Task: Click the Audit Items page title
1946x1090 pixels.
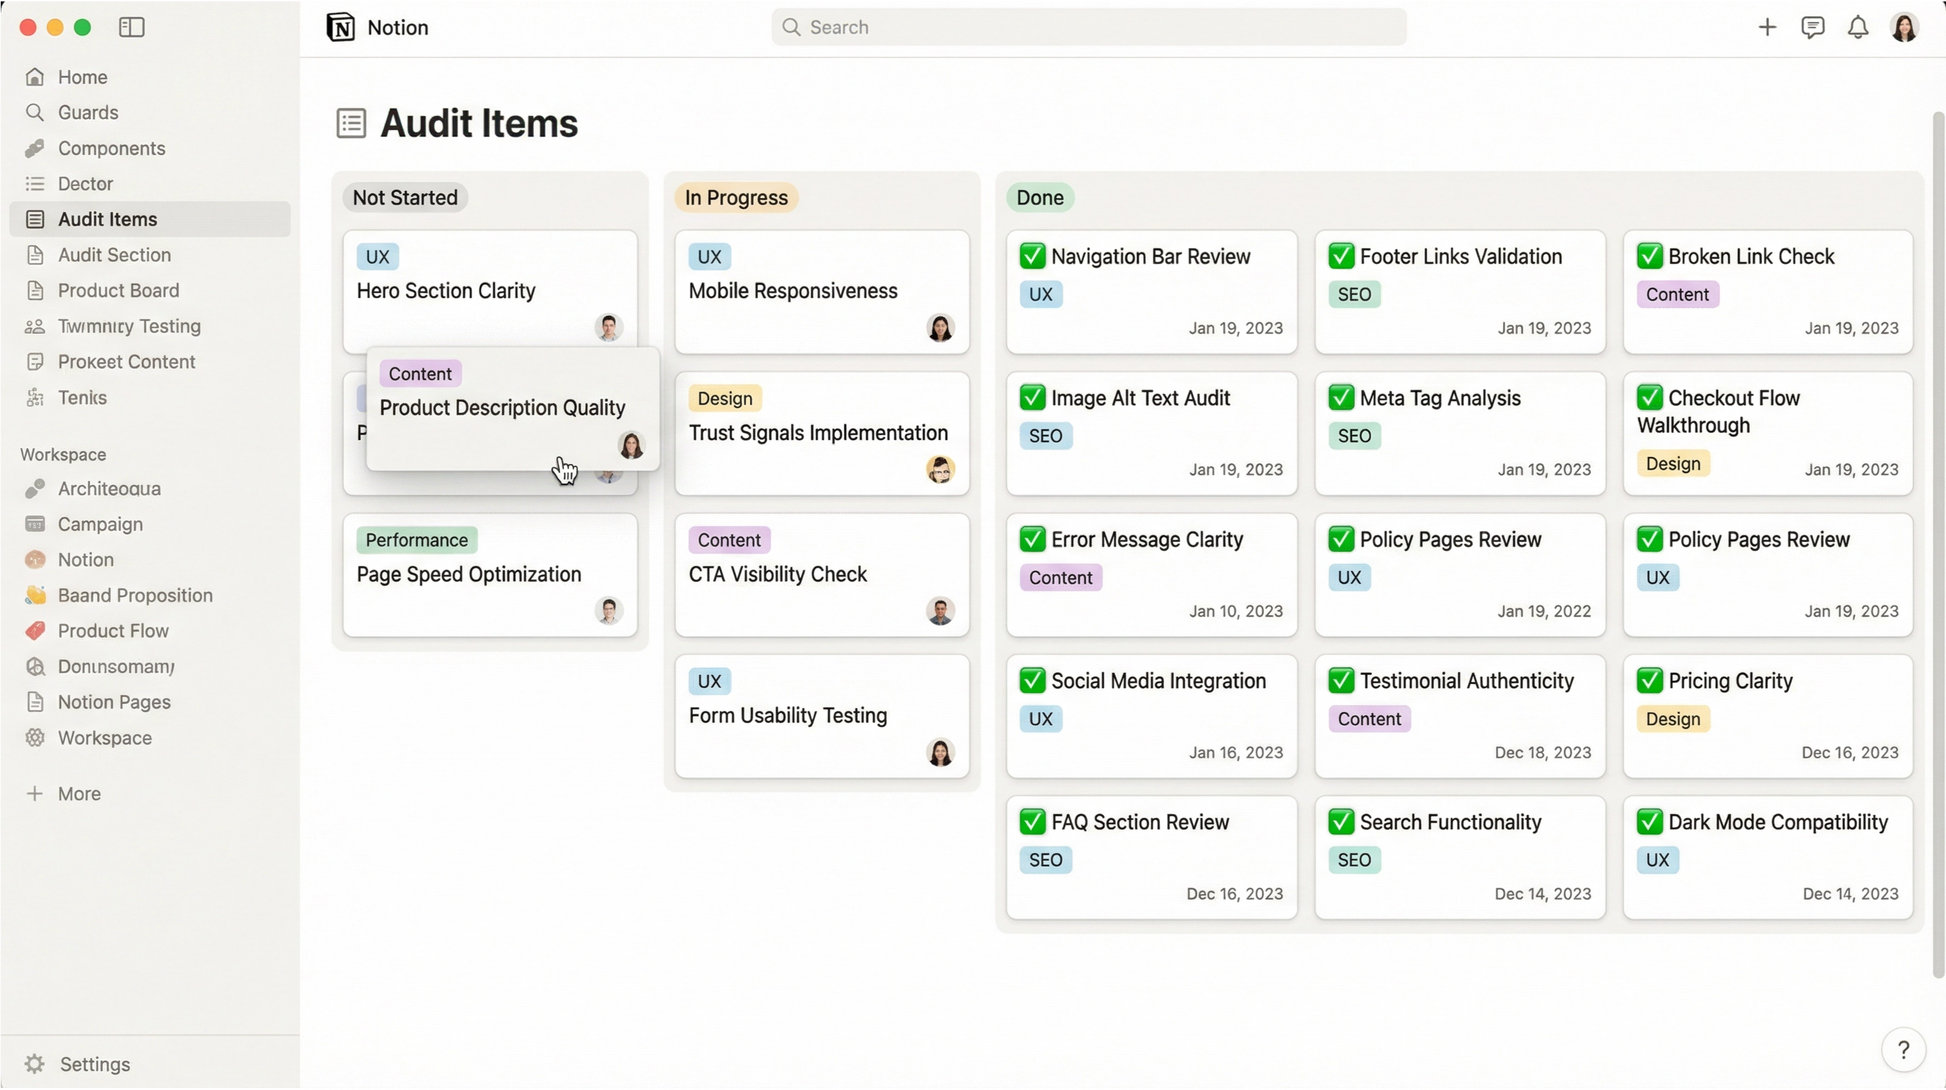Action: 478,122
